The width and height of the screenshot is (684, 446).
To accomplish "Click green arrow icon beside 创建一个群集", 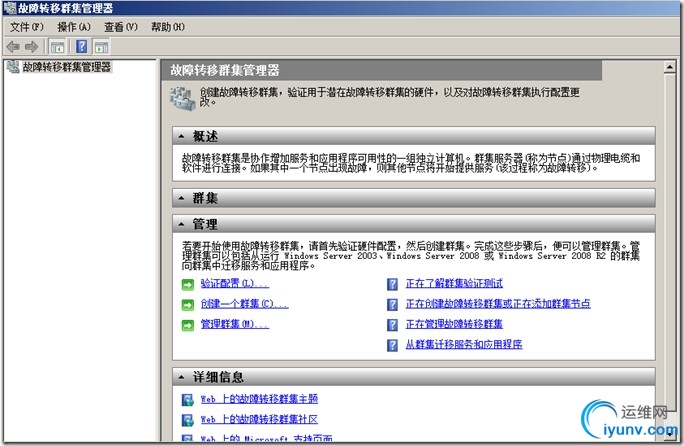I will [x=188, y=305].
